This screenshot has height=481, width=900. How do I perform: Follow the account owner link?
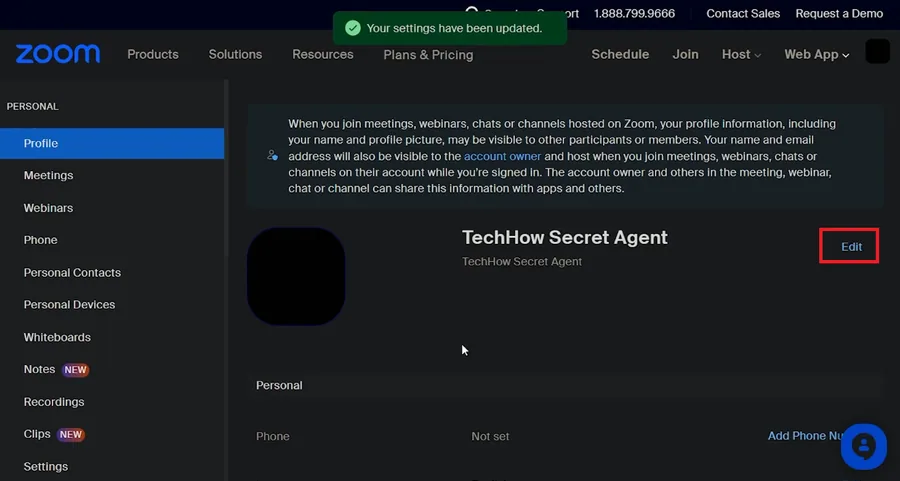point(502,156)
